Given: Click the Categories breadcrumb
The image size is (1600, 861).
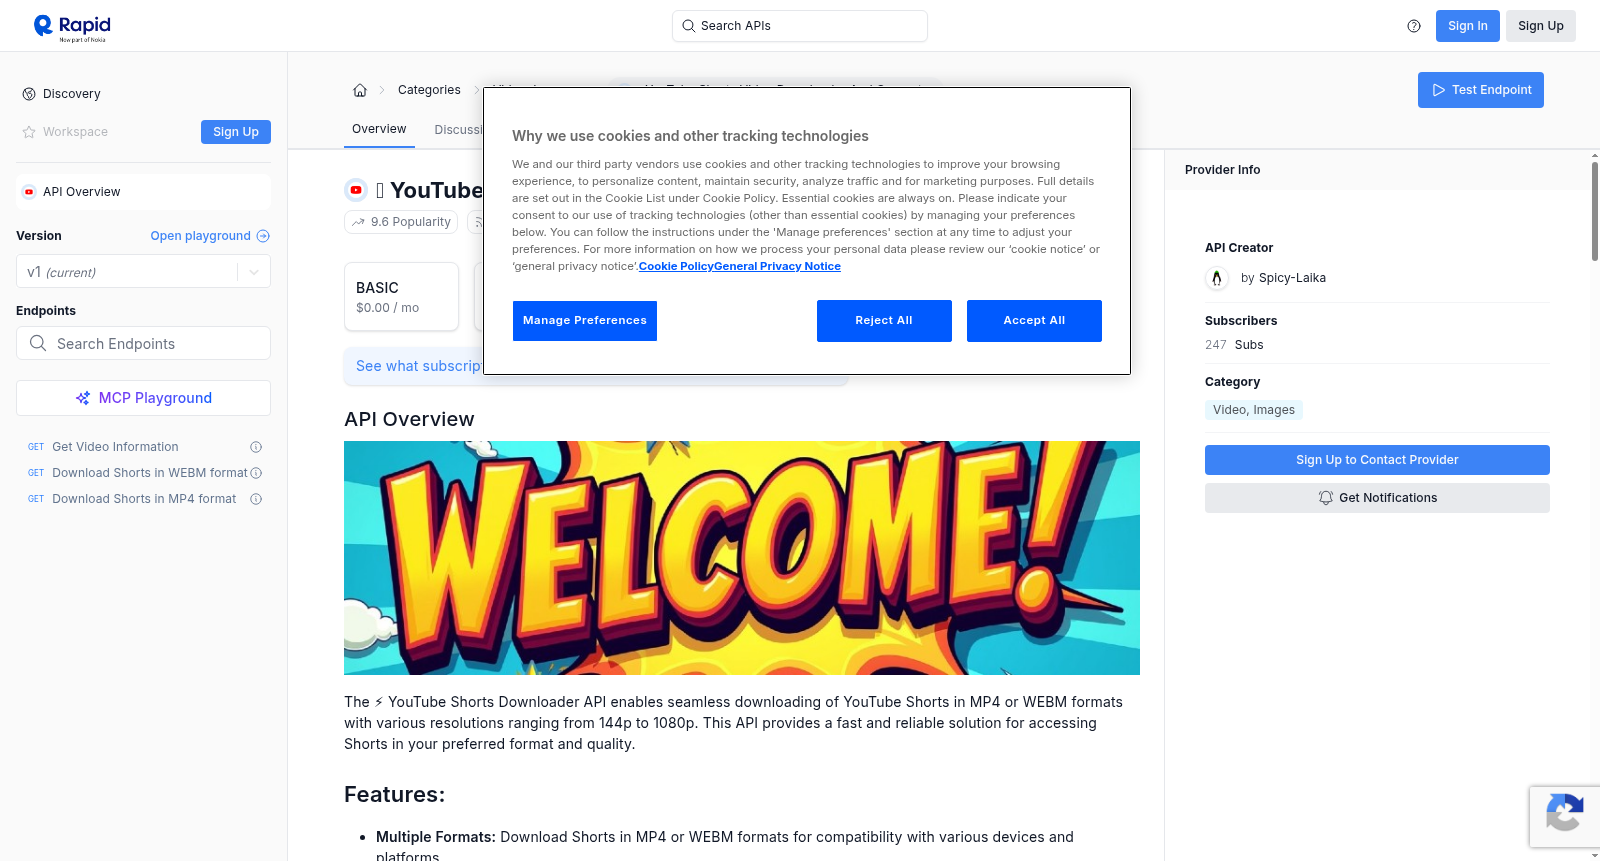Looking at the screenshot, I should tap(429, 90).
